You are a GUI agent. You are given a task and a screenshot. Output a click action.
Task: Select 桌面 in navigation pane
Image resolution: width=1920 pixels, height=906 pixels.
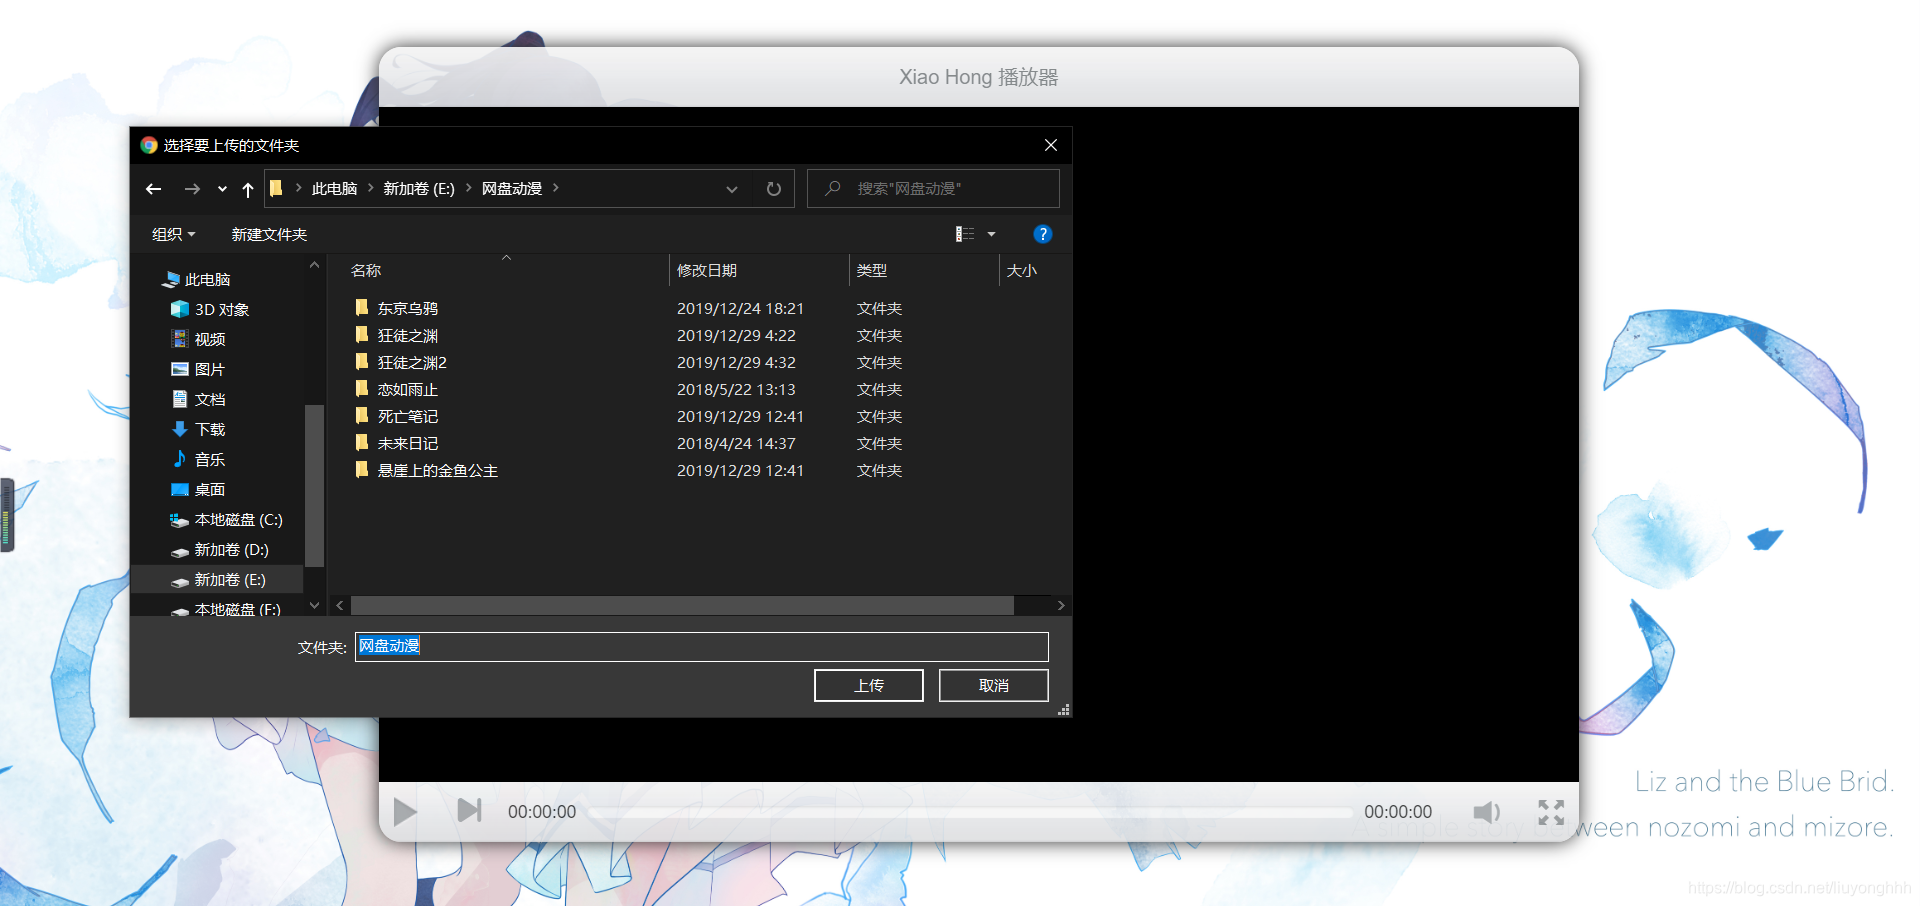(x=209, y=490)
